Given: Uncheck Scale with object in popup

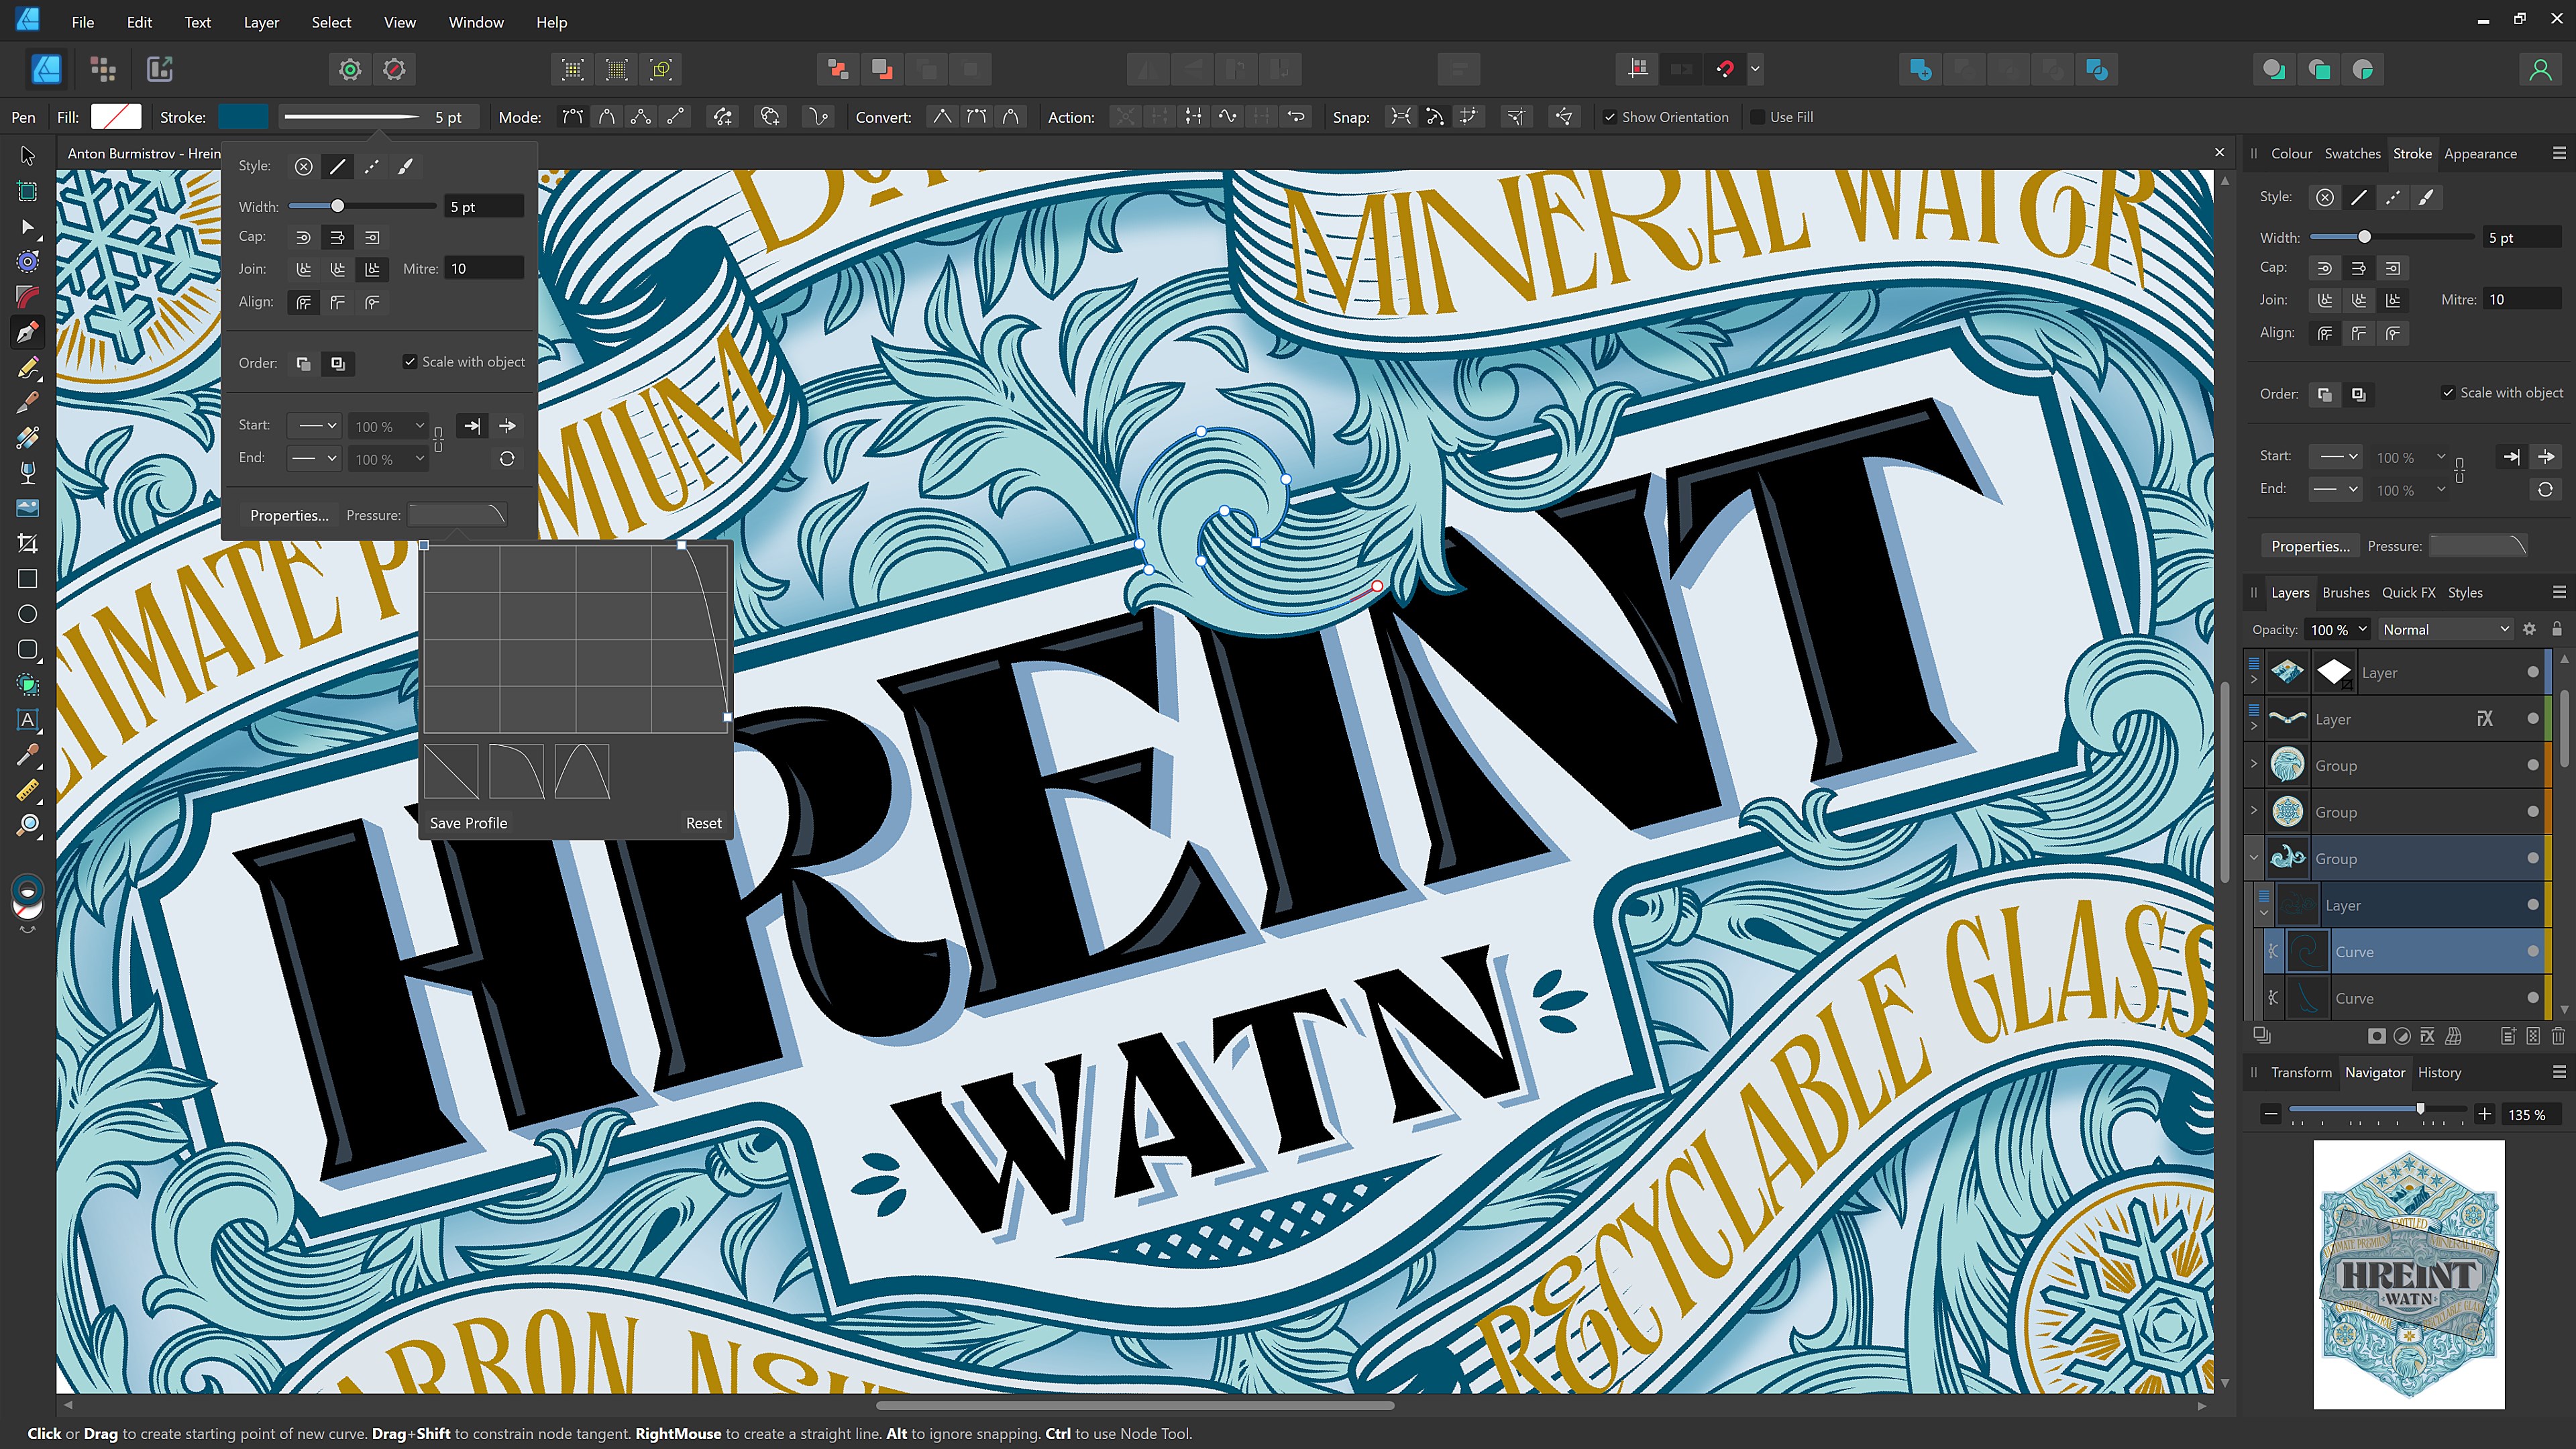Looking at the screenshot, I should tap(410, 362).
